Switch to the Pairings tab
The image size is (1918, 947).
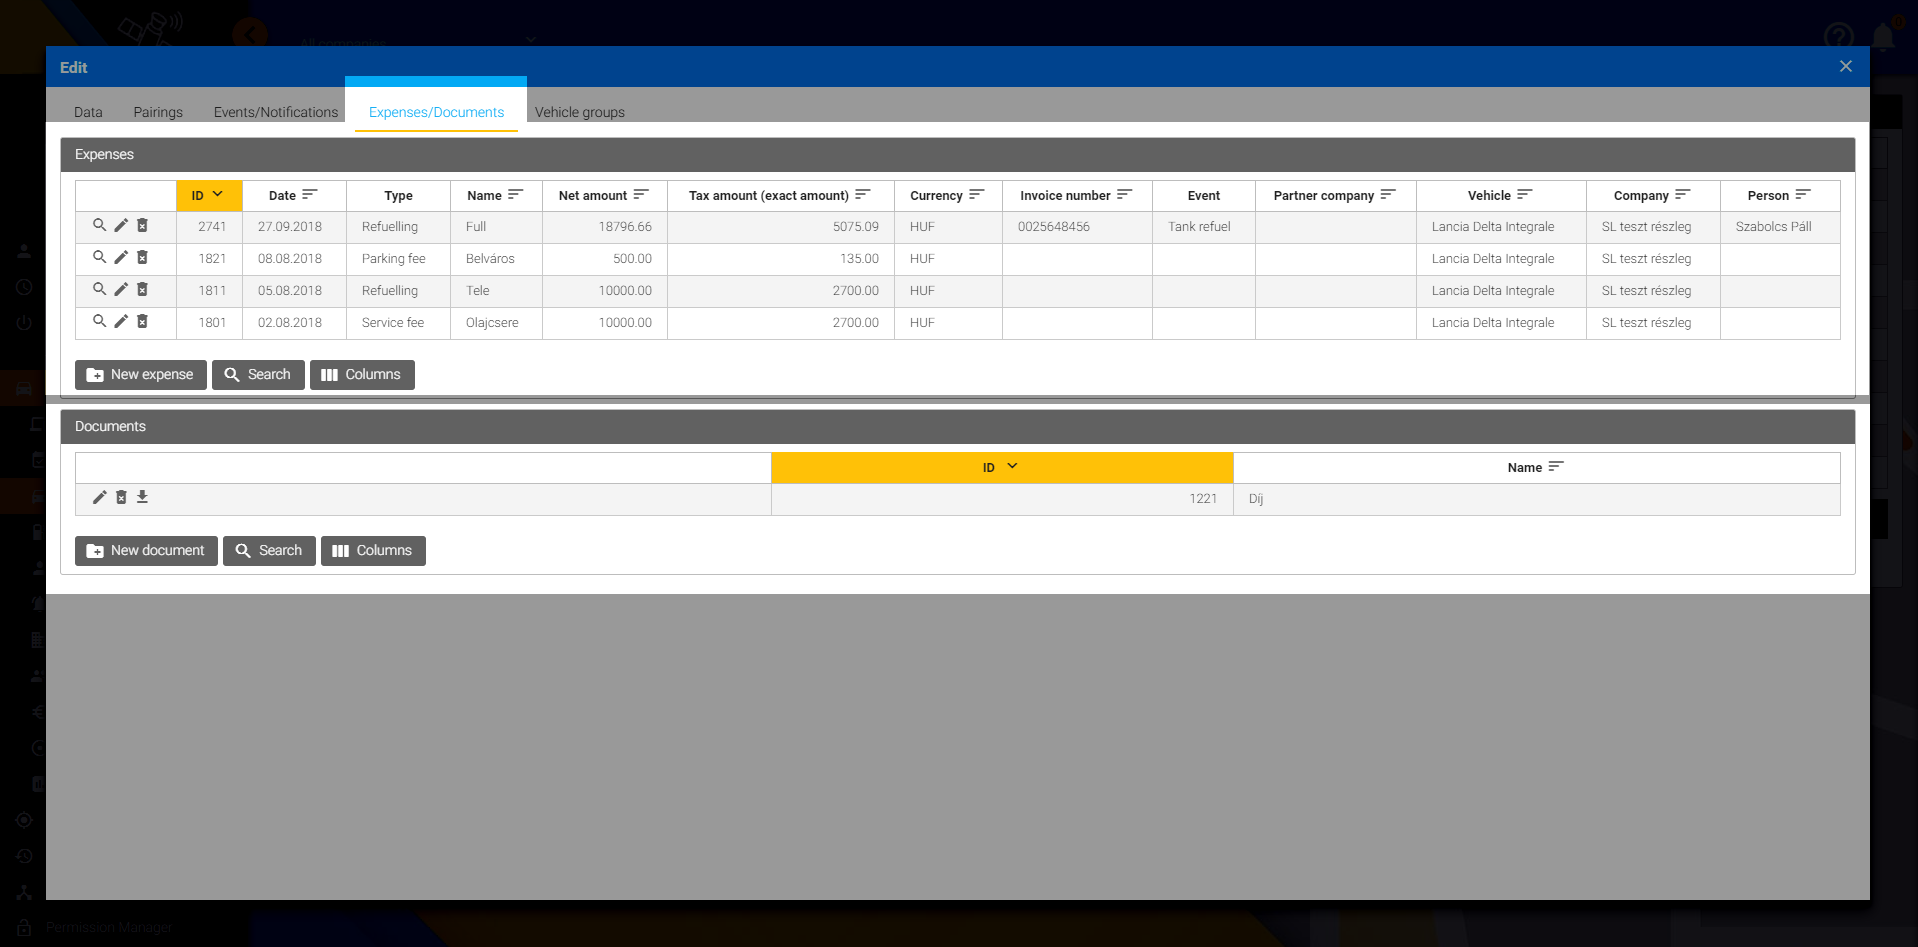pos(158,112)
